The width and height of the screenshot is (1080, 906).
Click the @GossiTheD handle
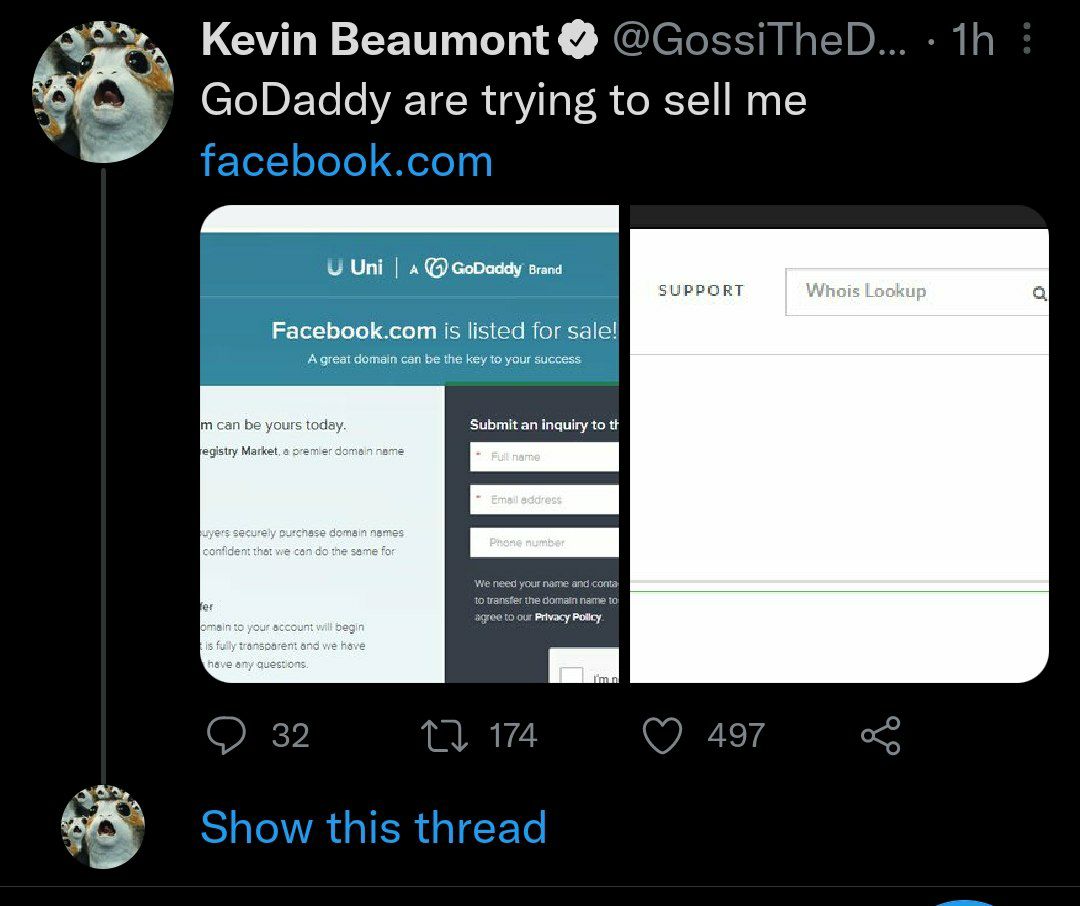click(x=760, y=39)
